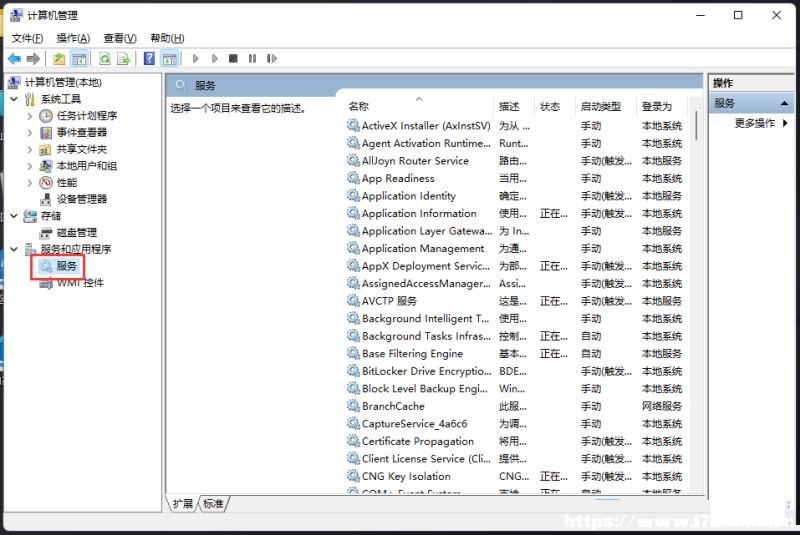Select the BitLocker Drive Encryption service
Screen dimensions: 800x535
[x=427, y=371]
